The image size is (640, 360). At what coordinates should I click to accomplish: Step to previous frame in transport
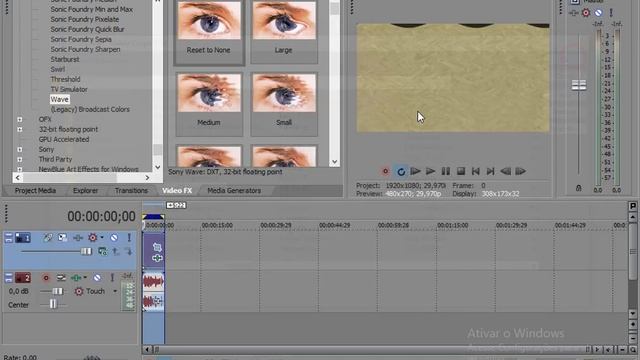tap(505, 171)
